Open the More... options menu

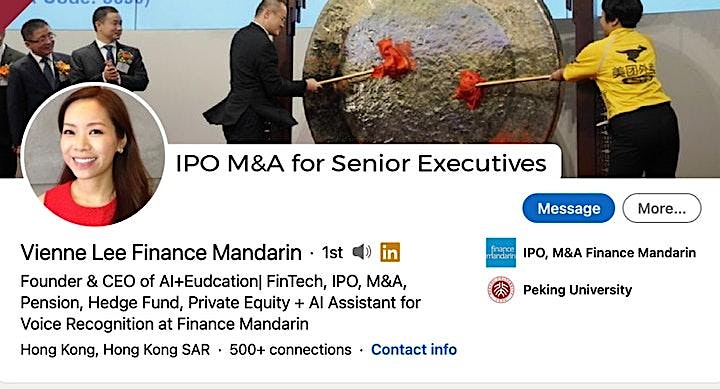coord(662,209)
